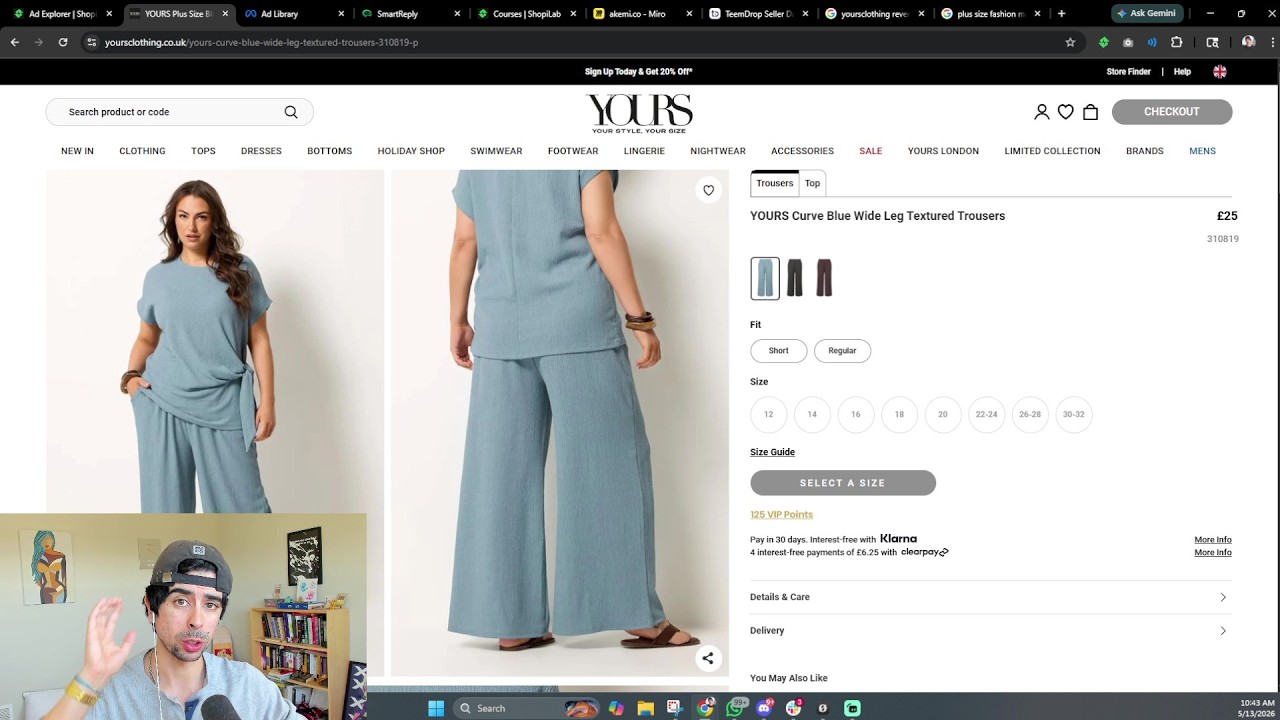Expand the Details & Care section
This screenshot has height=720, width=1280.
click(991, 597)
